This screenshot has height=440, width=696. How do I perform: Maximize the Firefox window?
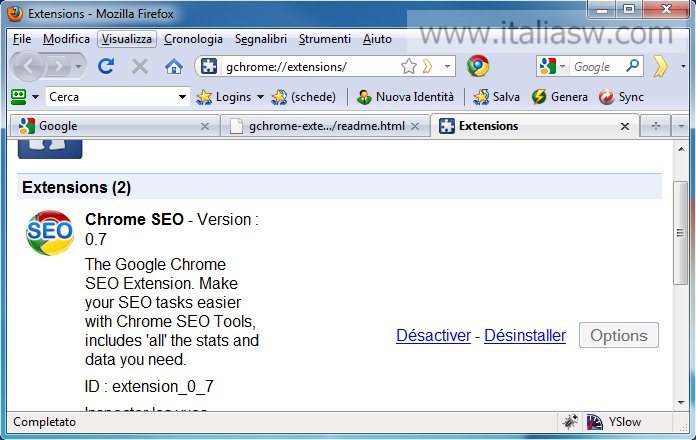[629, 9]
